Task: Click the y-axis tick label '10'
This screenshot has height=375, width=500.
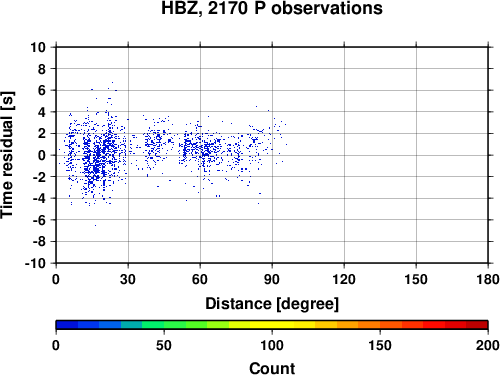Action: (38, 47)
